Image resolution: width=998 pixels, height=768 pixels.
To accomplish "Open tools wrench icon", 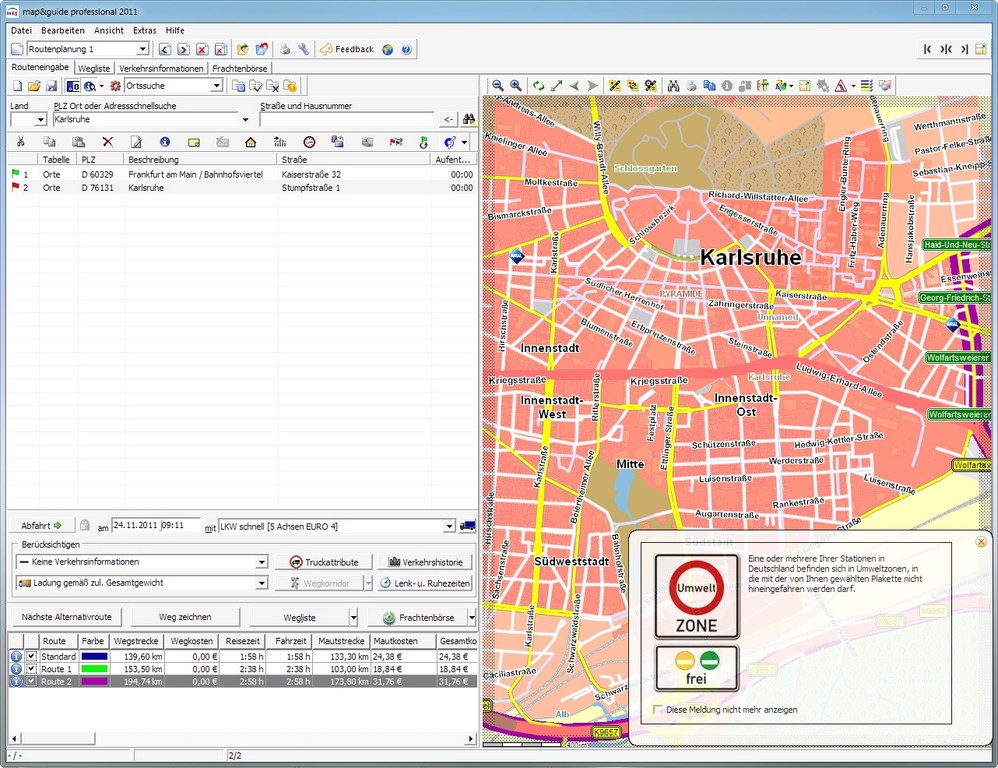I will point(304,49).
